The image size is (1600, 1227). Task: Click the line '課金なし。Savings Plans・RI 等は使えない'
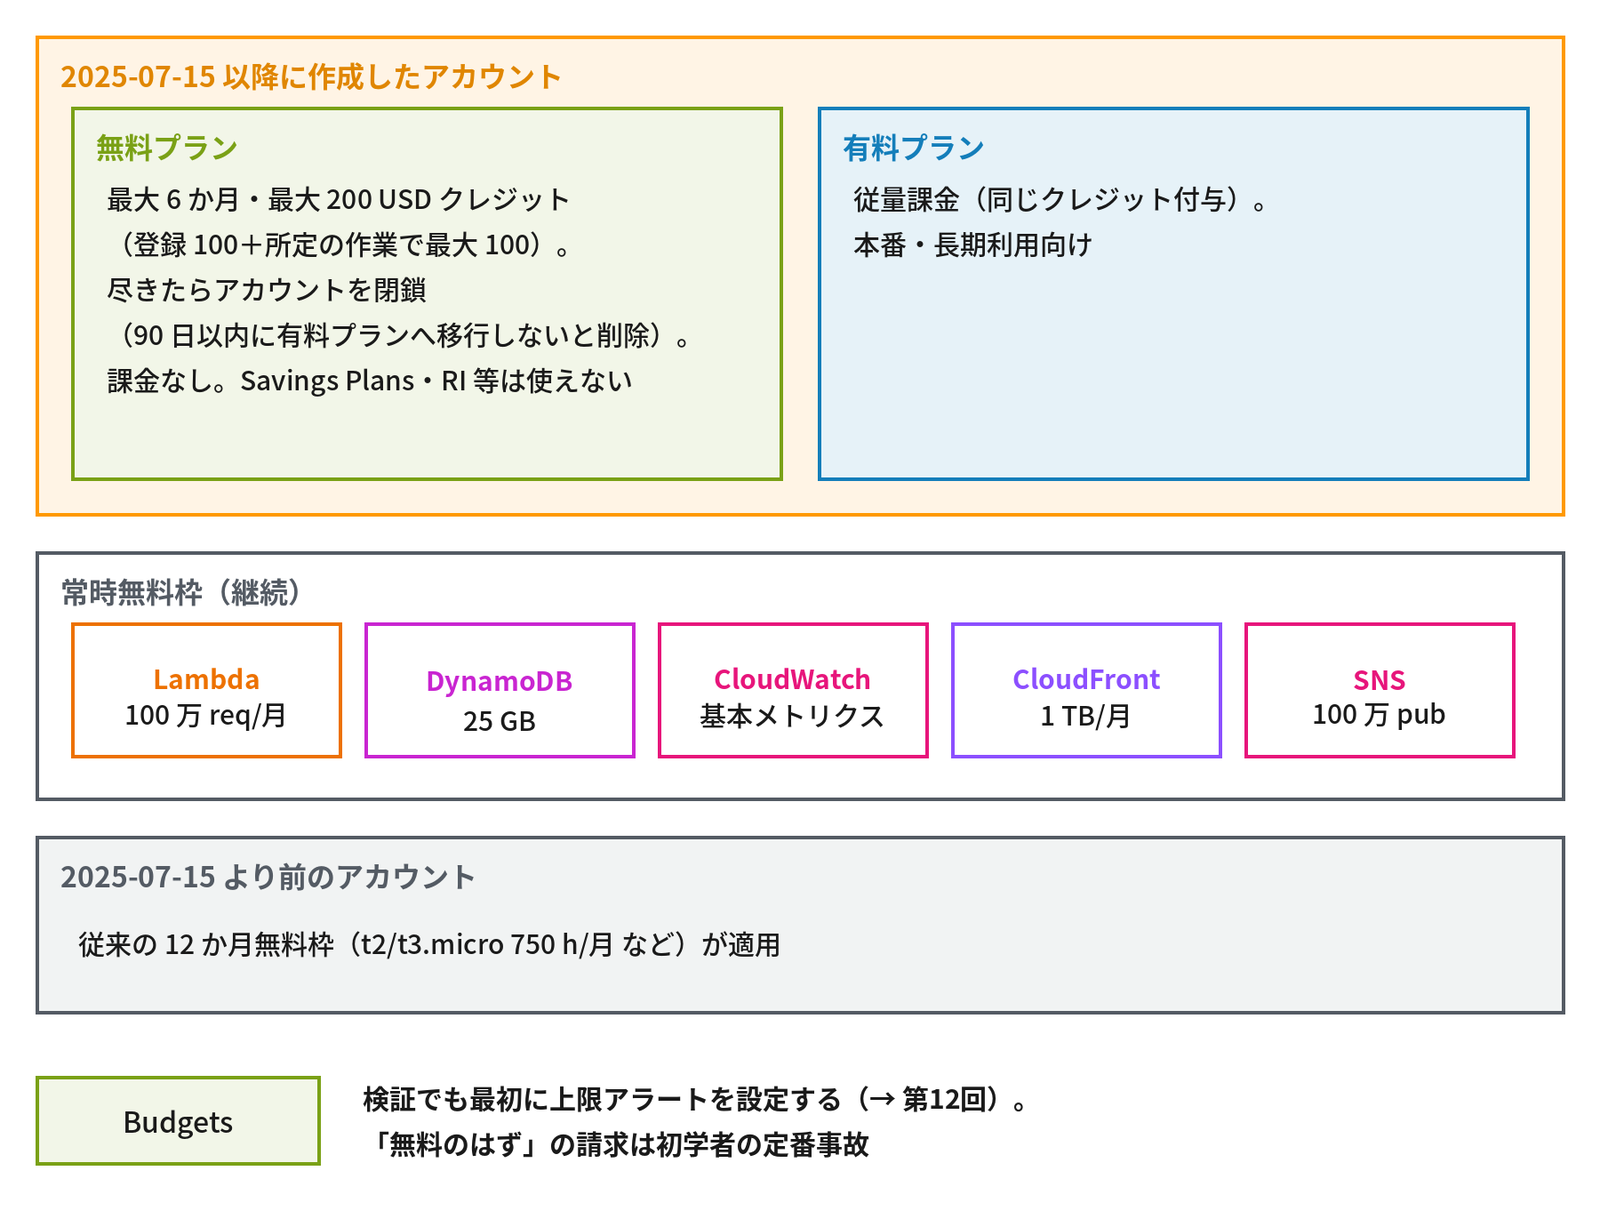pos(370,381)
